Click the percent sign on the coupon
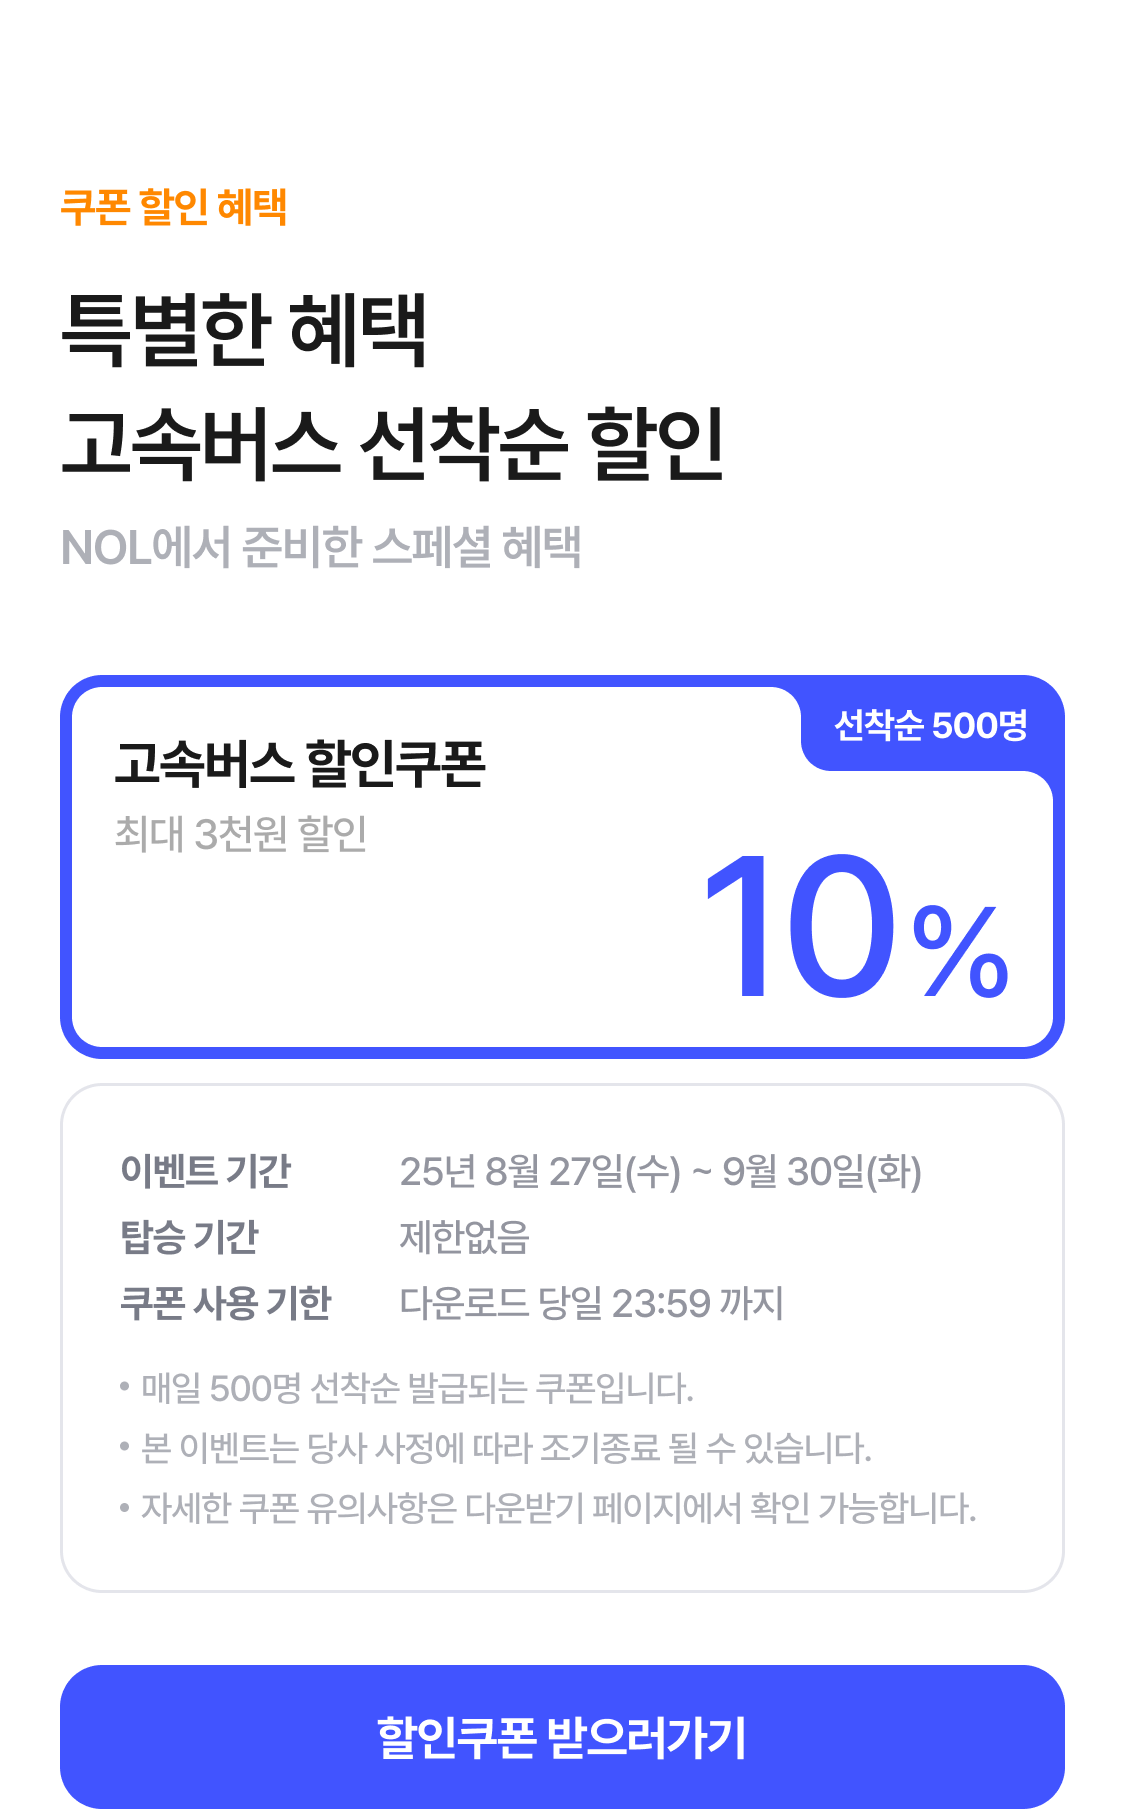 click(x=961, y=951)
